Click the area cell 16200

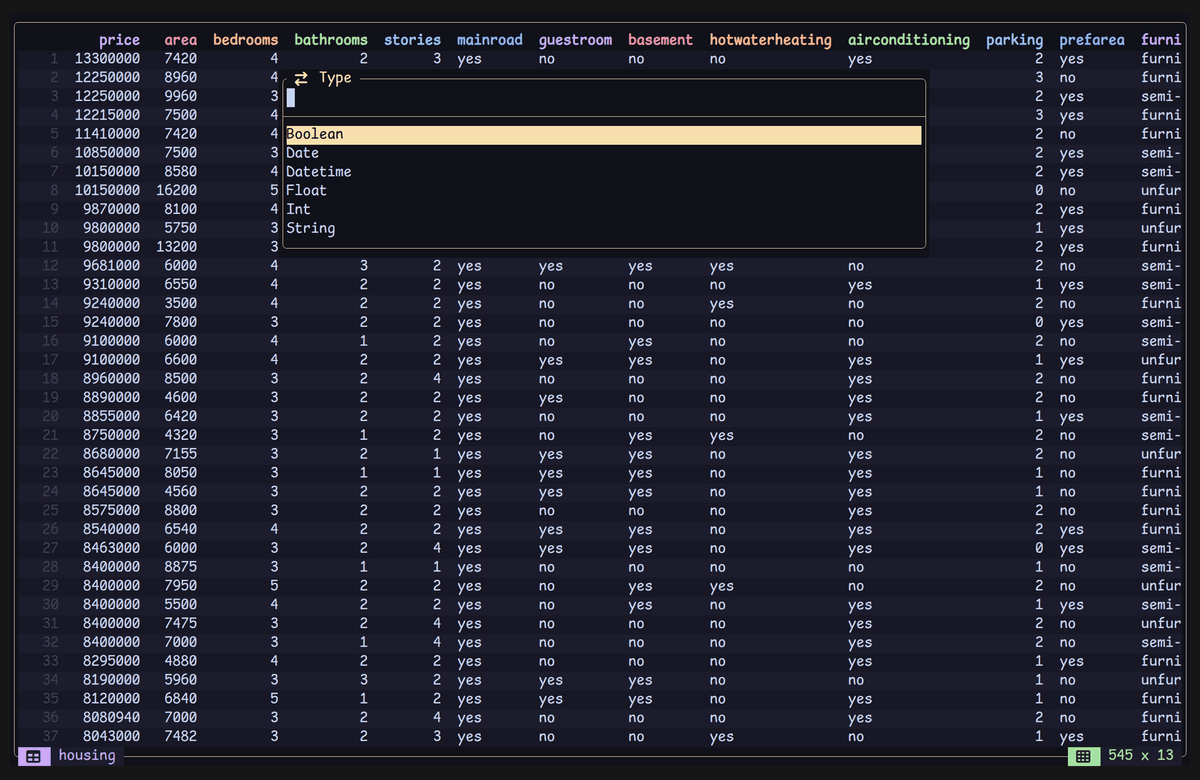tap(177, 191)
